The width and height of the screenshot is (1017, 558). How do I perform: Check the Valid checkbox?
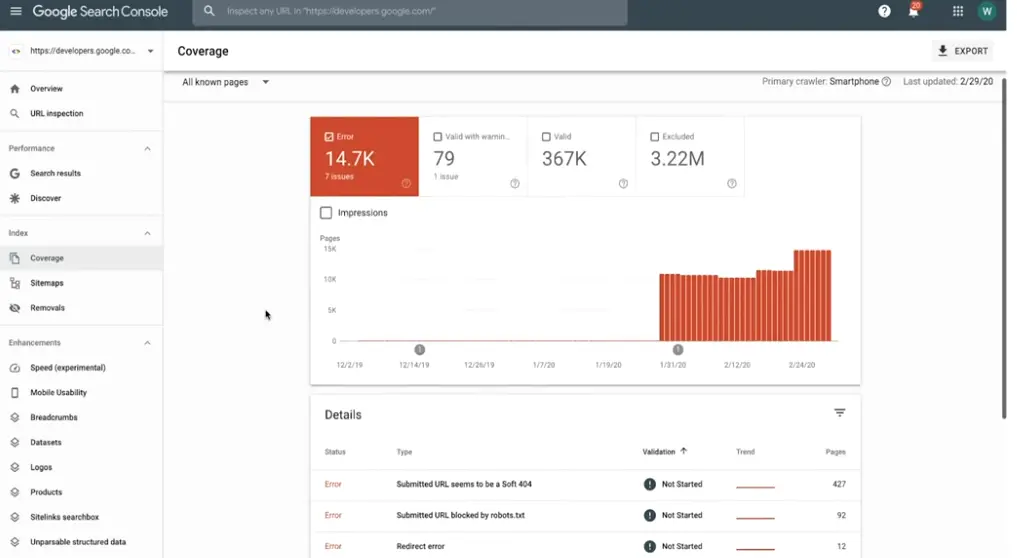point(546,137)
